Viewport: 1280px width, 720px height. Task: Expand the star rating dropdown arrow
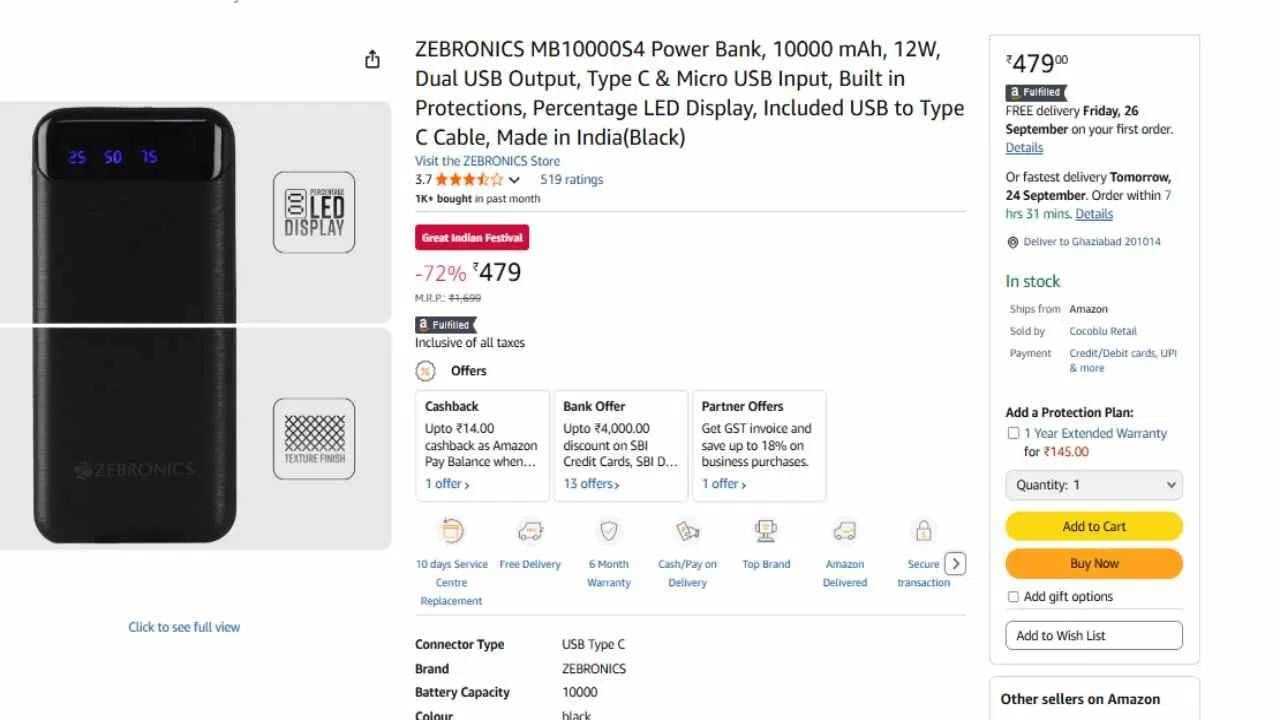point(513,179)
